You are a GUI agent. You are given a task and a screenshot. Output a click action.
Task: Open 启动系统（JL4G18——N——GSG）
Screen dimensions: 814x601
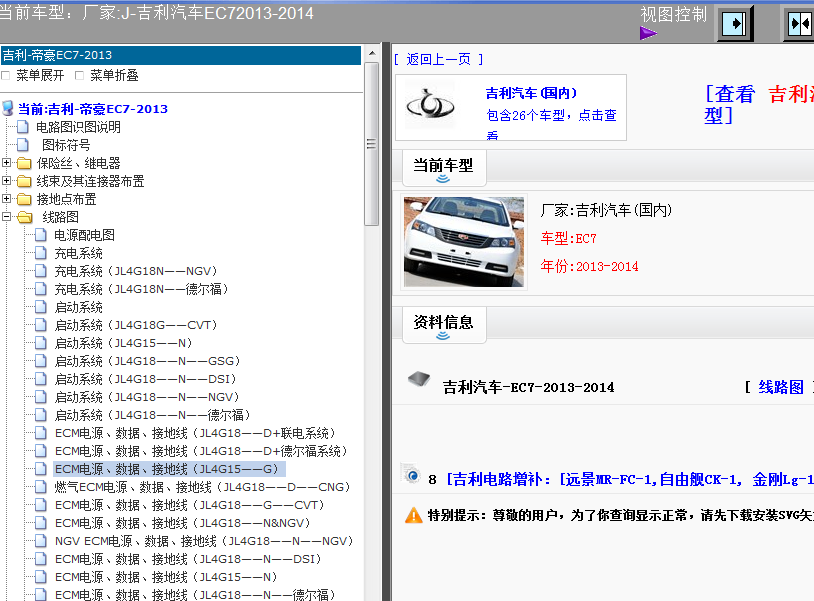point(147,361)
